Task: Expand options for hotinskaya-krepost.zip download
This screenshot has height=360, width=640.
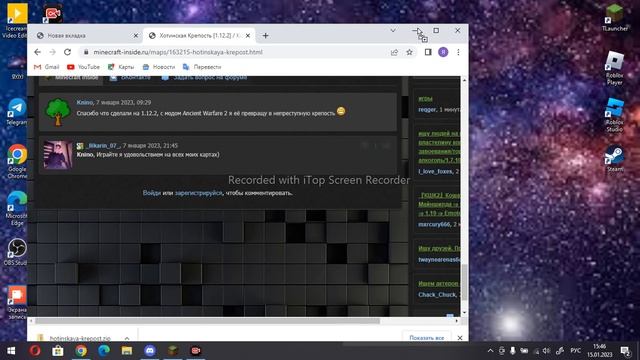Action: tap(127, 338)
